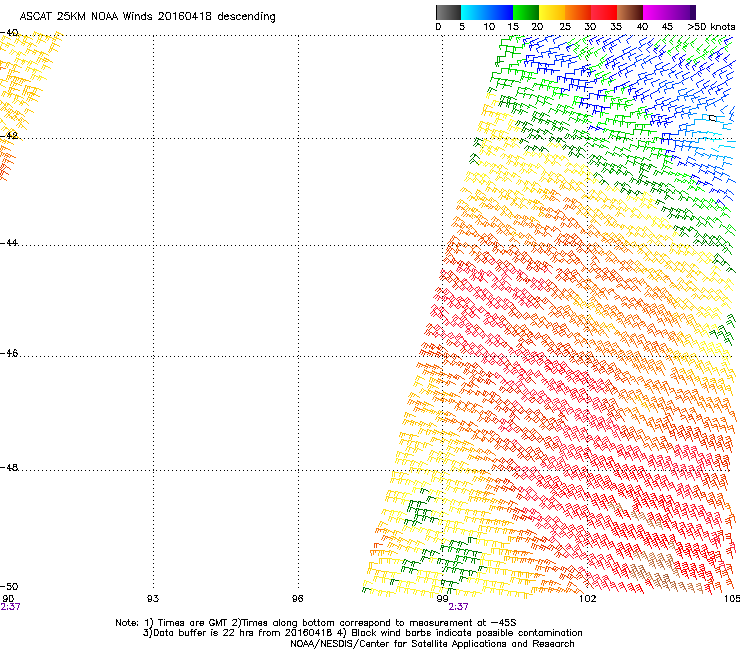Screen dimensions: 740x650
Task: Click the longitude label '99'
Action: [442, 599]
